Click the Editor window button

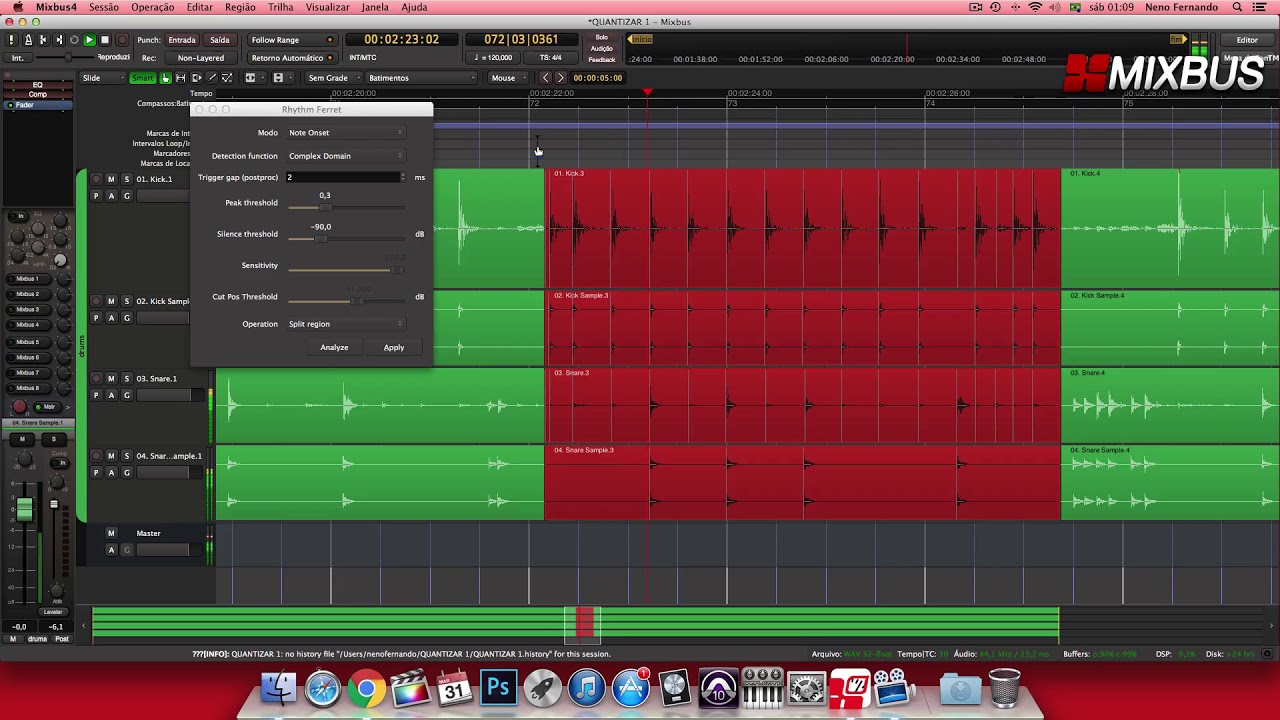pyautogui.click(x=1247, y=40)
